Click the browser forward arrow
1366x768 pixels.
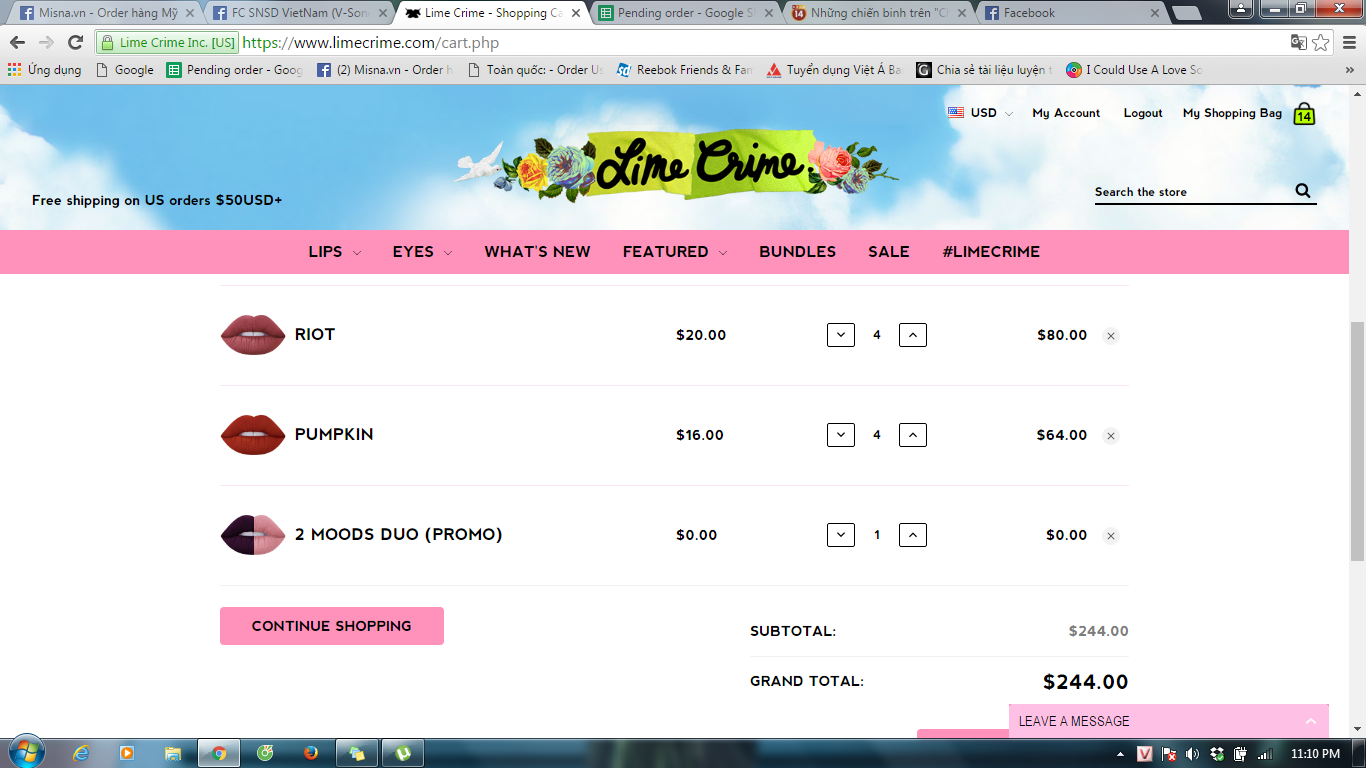(46, 42)
